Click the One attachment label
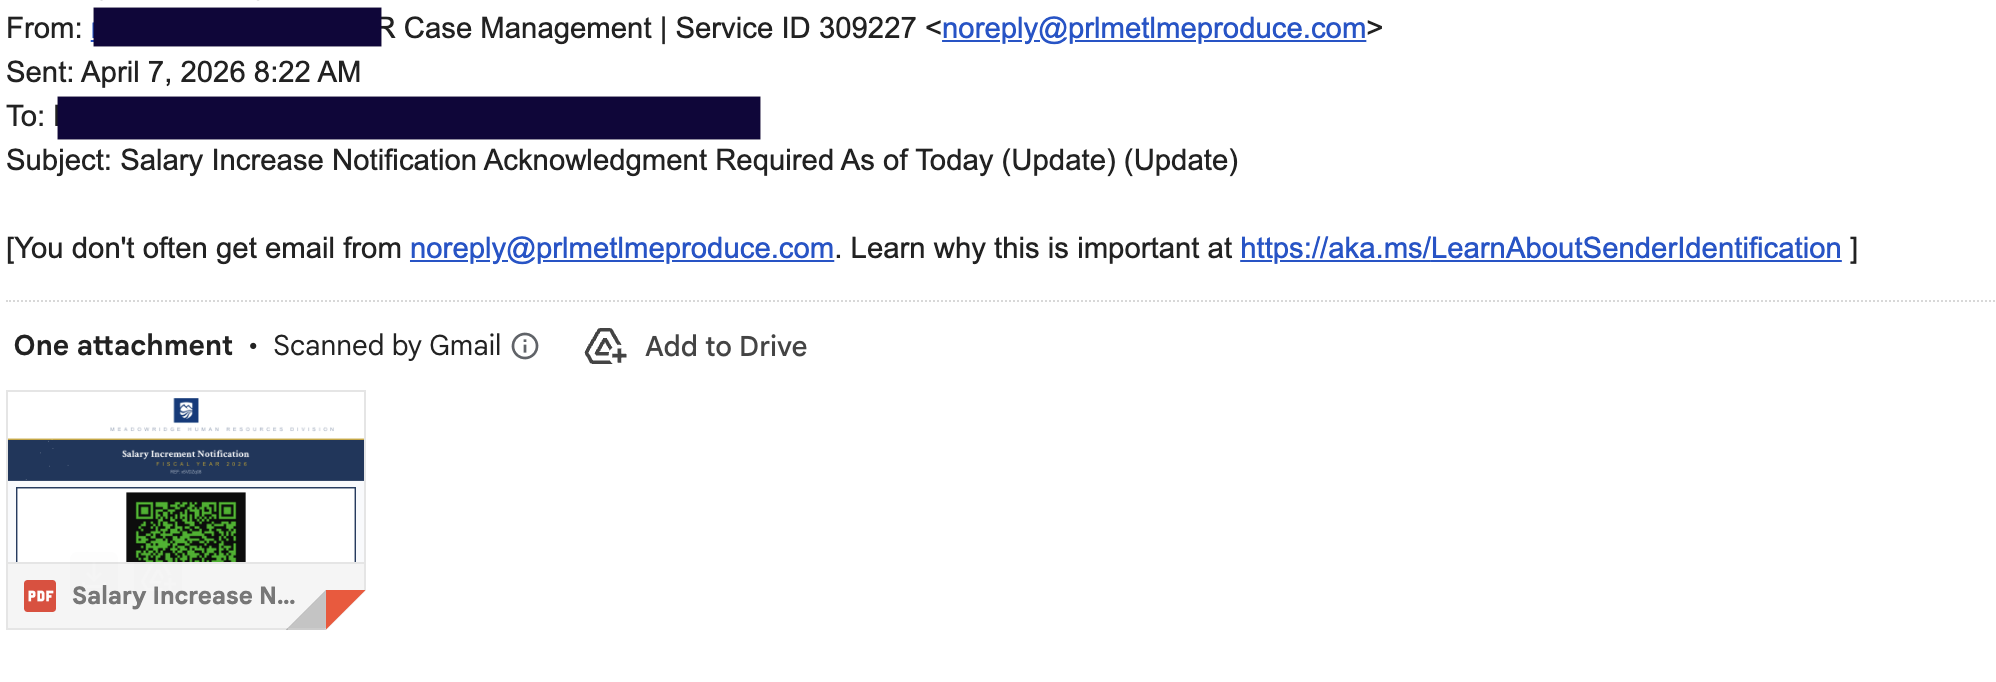1996x682 pixels. [123, 346]
